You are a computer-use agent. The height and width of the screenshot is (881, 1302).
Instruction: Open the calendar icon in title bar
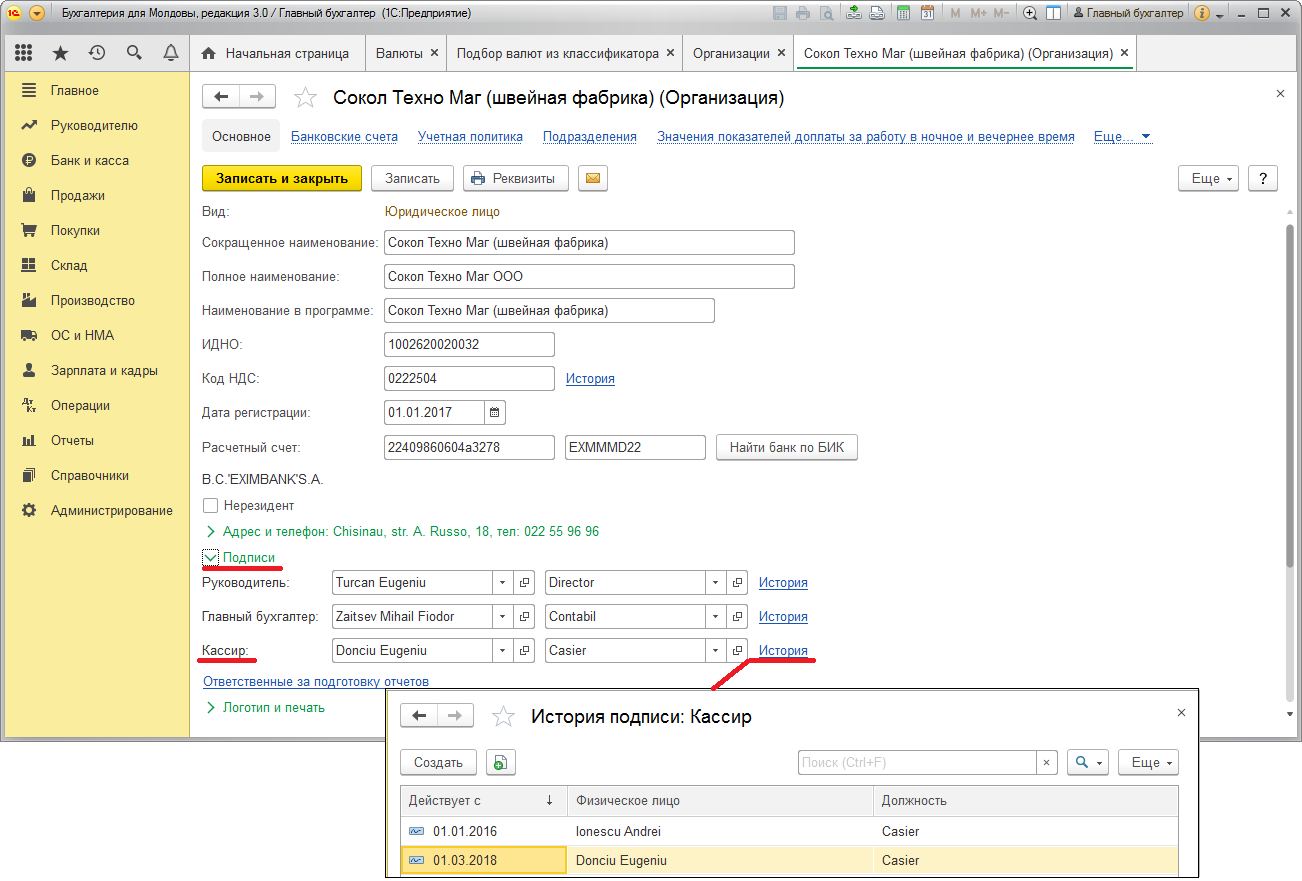(x=927, y=13)
